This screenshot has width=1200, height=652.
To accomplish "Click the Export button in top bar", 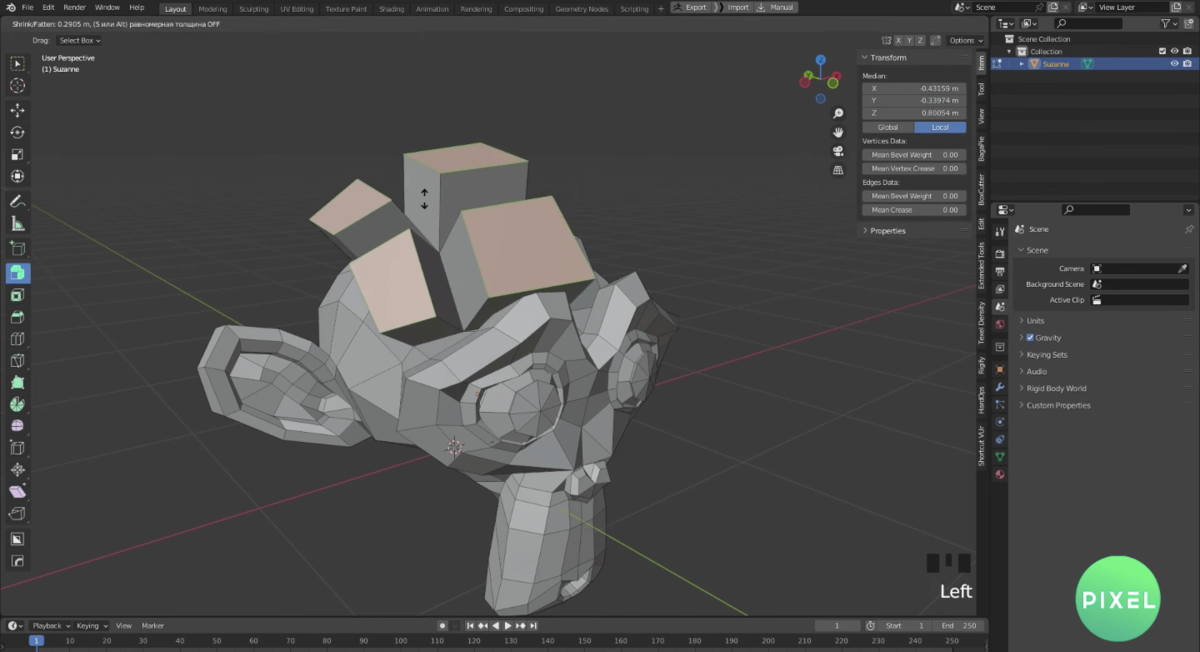I will pyautogui.click(x=690, y=7).
